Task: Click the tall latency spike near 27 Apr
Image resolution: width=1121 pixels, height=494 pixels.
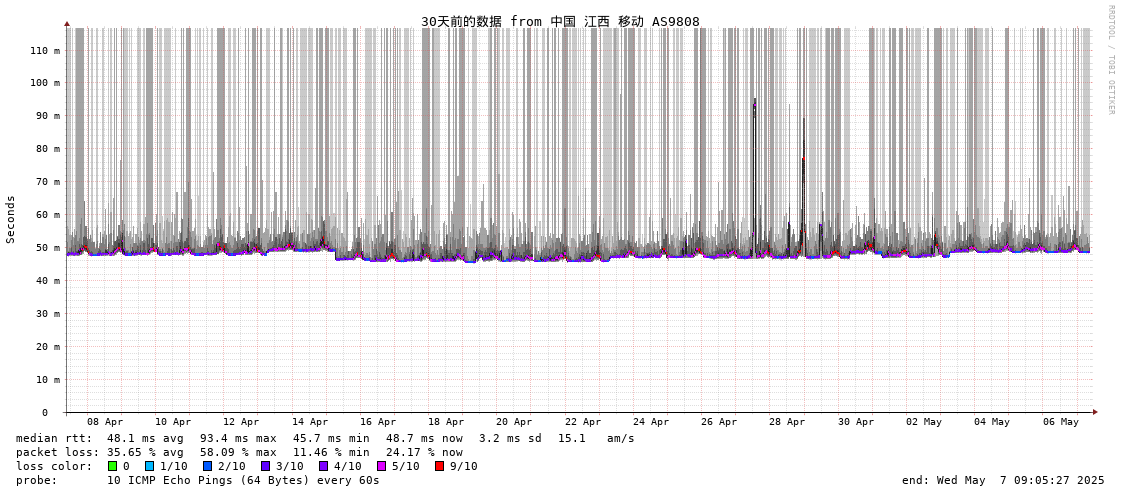Action: click(754, 175)
